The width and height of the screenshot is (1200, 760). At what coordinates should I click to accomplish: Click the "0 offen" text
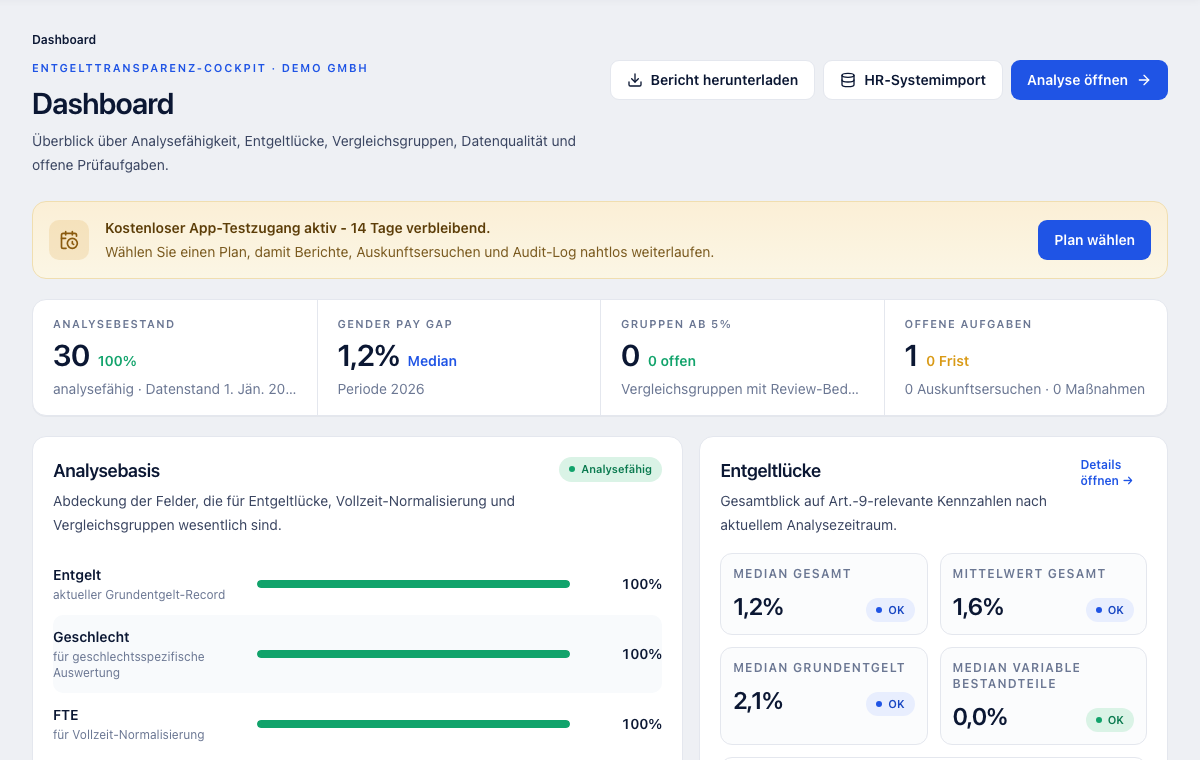point(672,361)
